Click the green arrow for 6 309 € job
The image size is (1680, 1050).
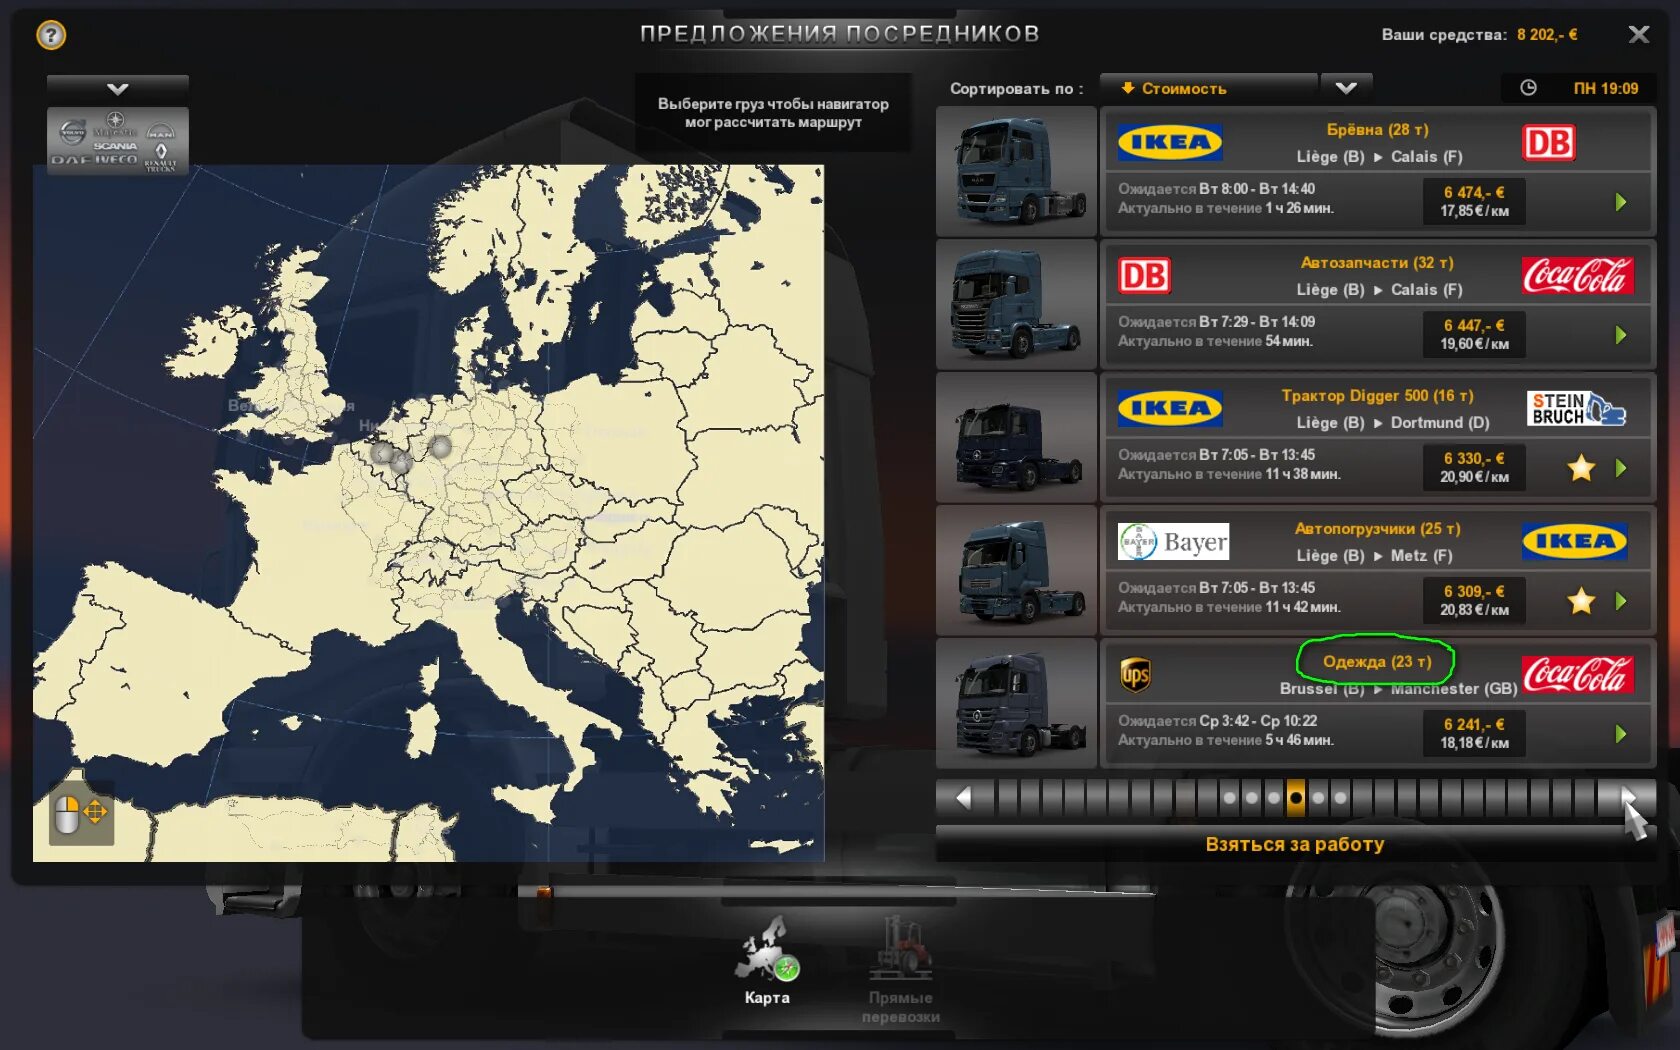pyautogui.click(x=1621, y=601)
